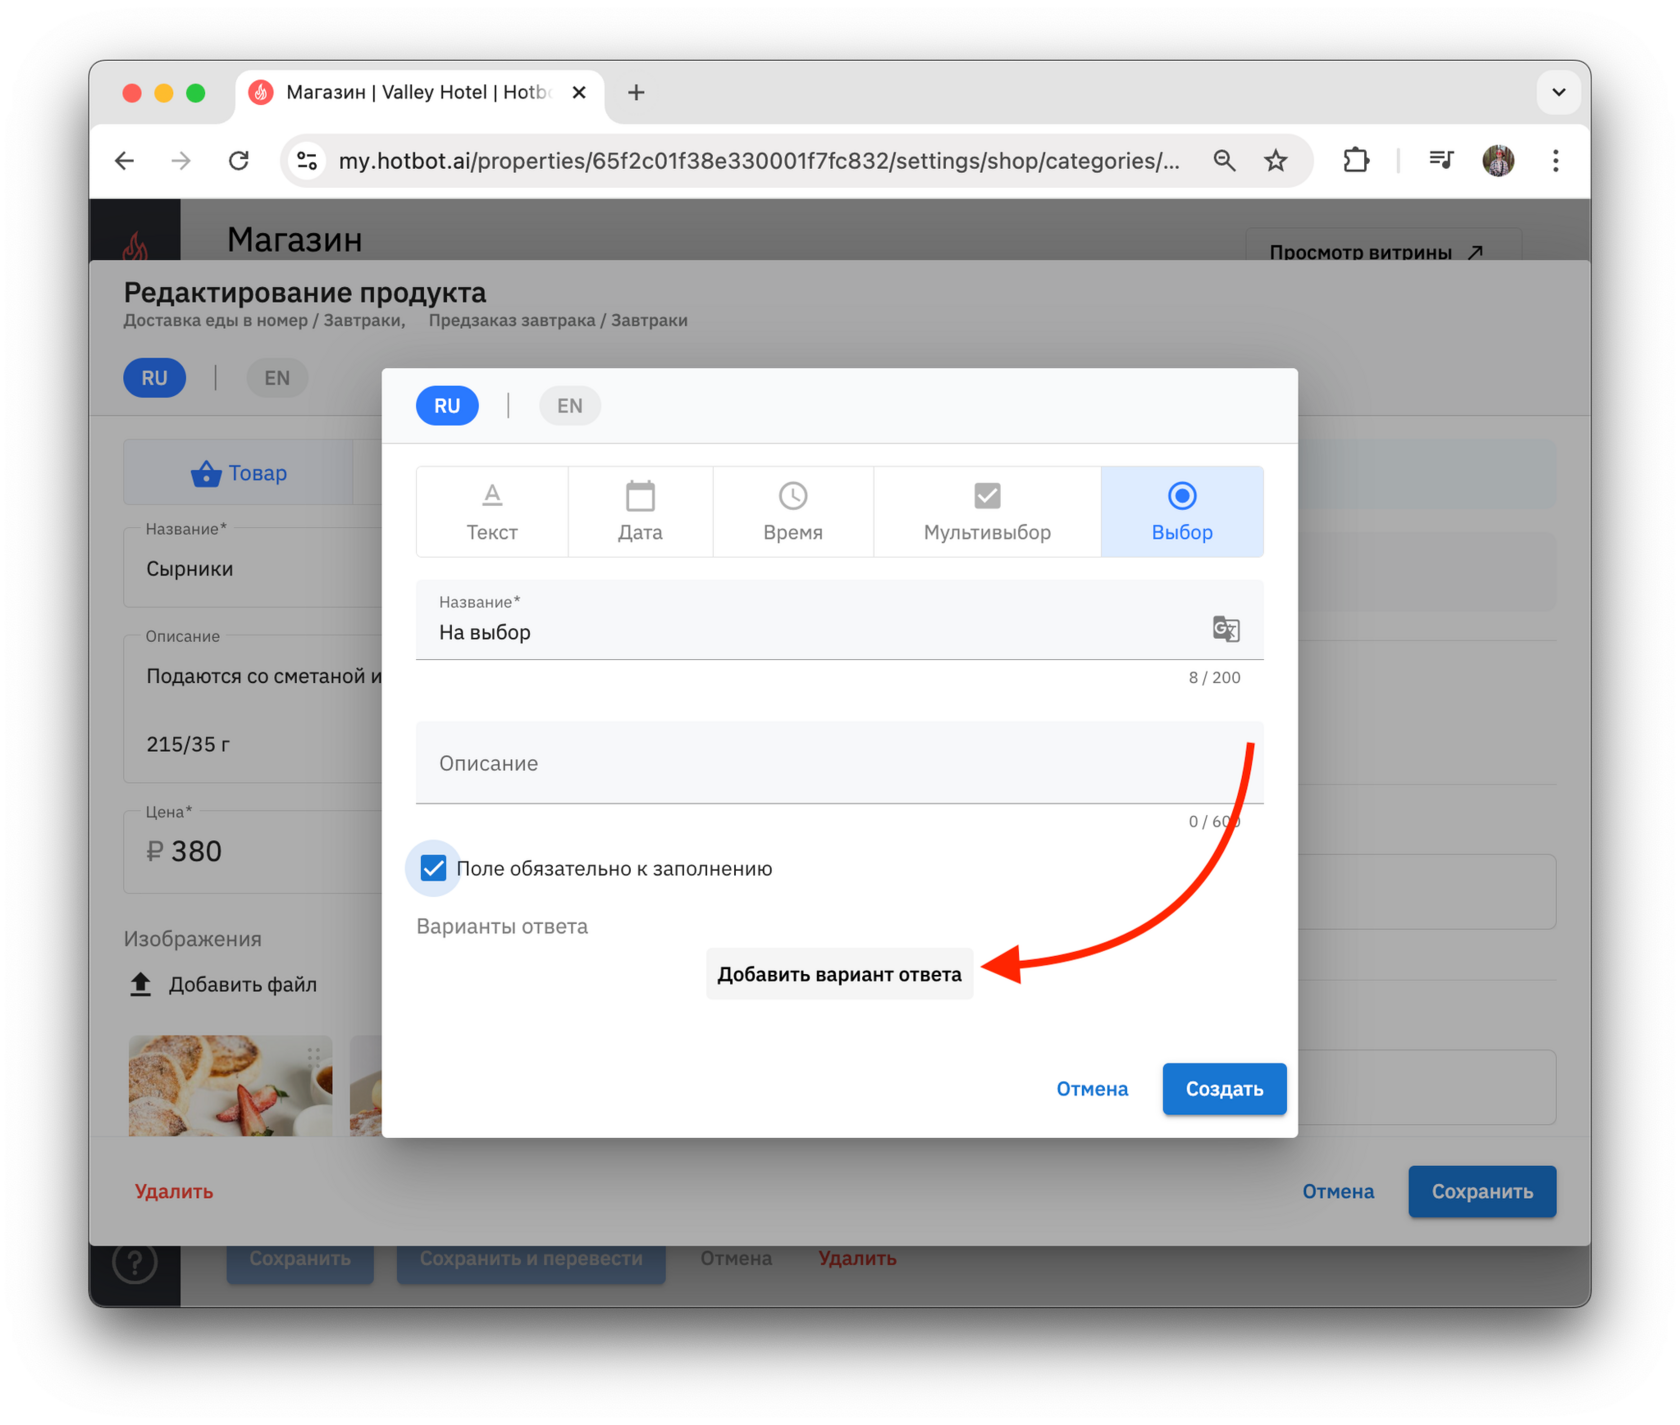Click 'Добавить вариант ответа' button
This screenshot has width=1680, height=1425.
click(839, 974)
